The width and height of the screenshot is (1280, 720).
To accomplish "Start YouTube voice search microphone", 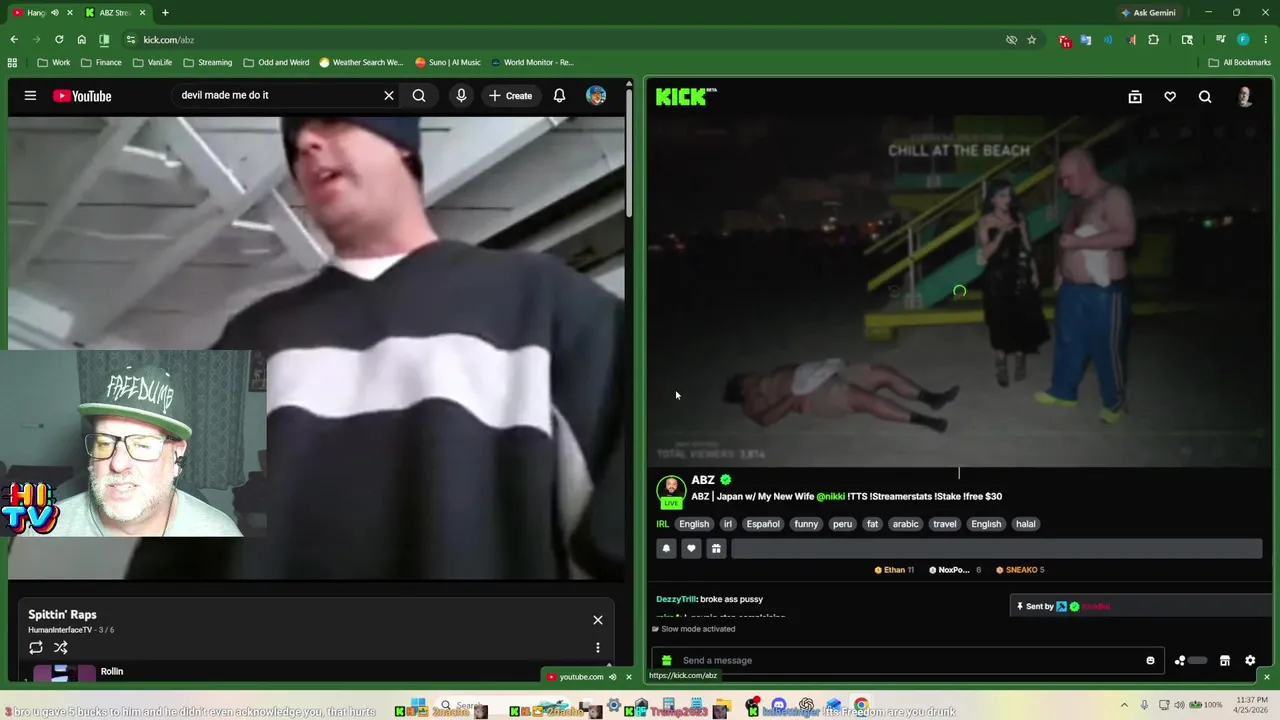I will 461,96.
